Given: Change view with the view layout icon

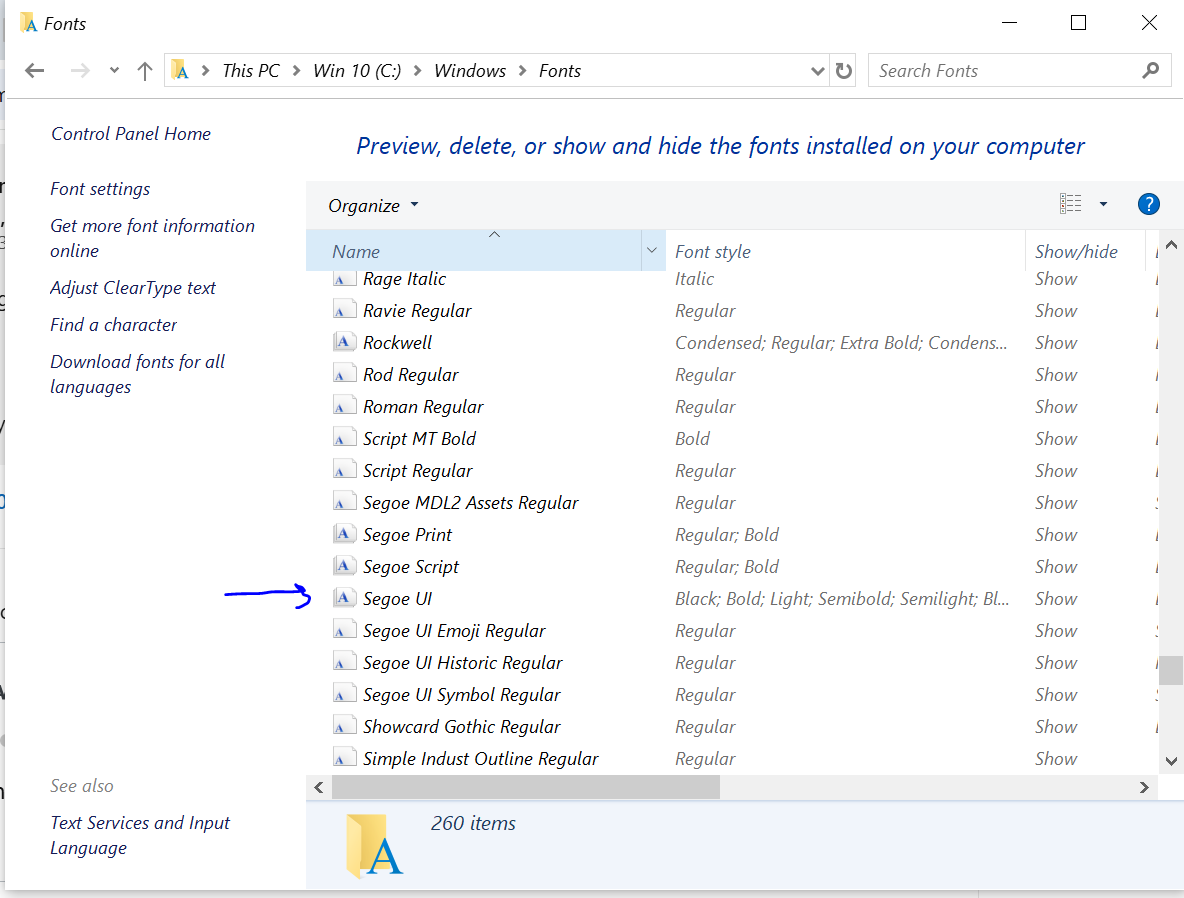Looking at the screenshot, I should (x=1071, y=204).
